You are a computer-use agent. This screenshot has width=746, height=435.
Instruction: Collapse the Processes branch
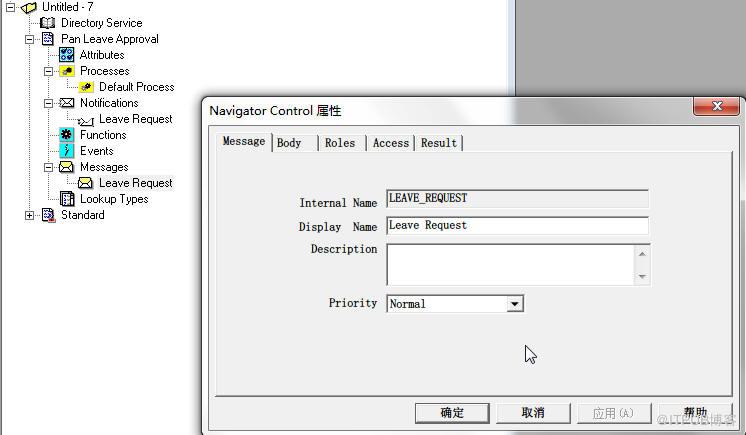point(49,71)
